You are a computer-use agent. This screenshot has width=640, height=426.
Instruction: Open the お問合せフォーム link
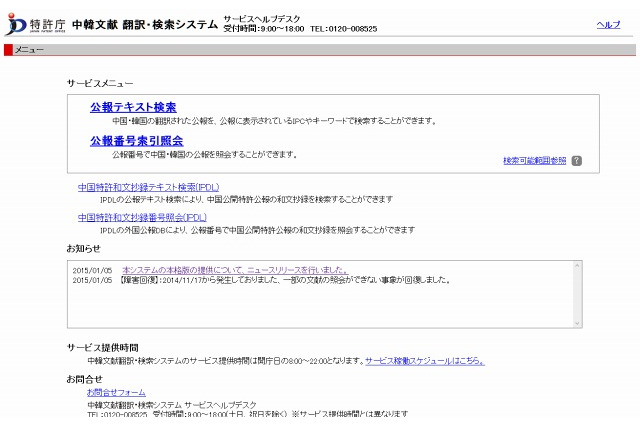coord(116,392)
